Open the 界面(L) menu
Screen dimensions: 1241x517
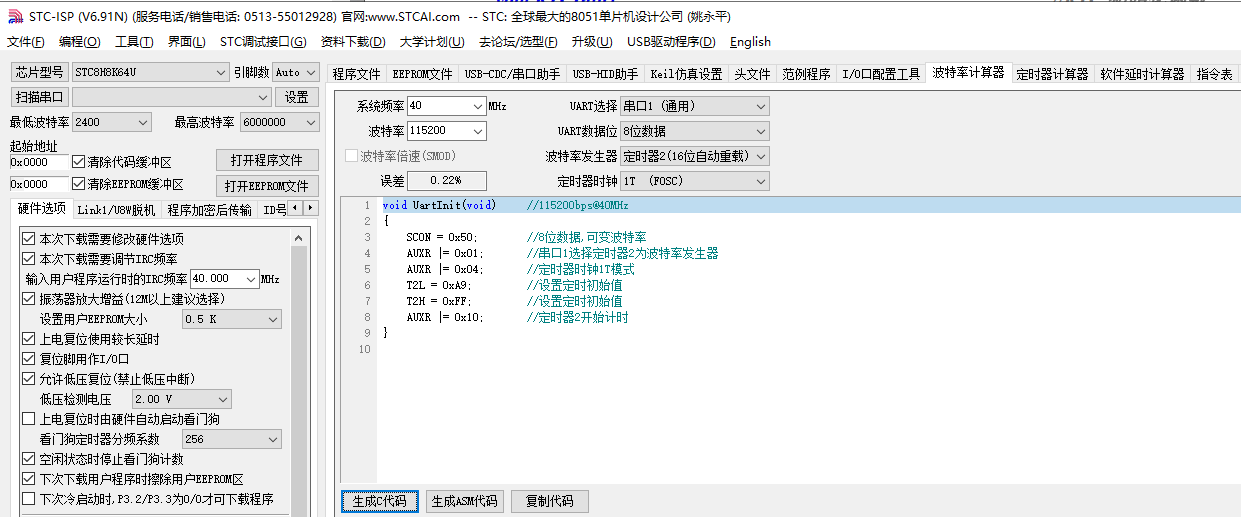(x=186, y=42)
